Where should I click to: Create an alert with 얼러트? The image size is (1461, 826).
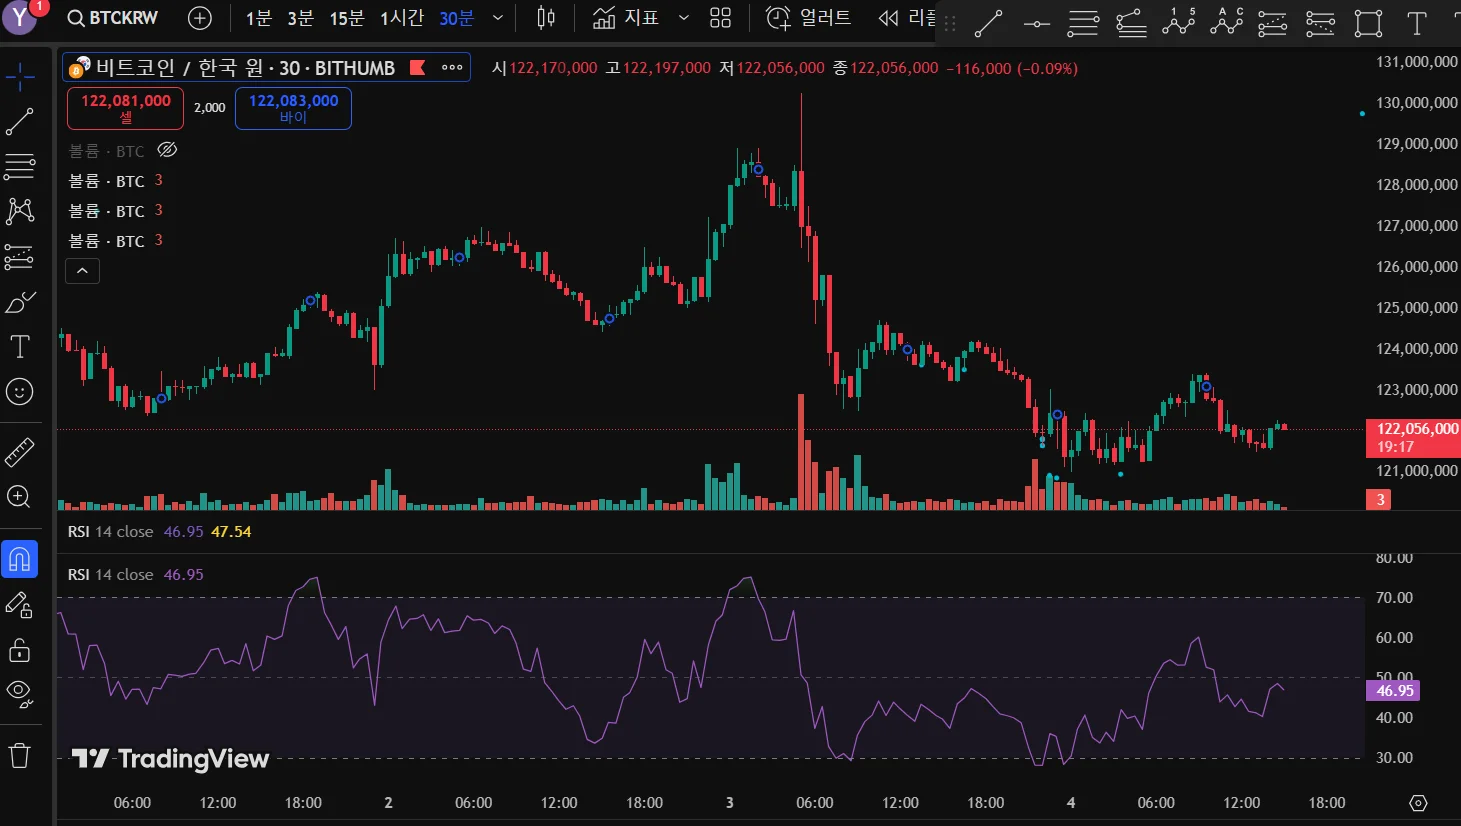pyautogui.click(x=808, y=18)
